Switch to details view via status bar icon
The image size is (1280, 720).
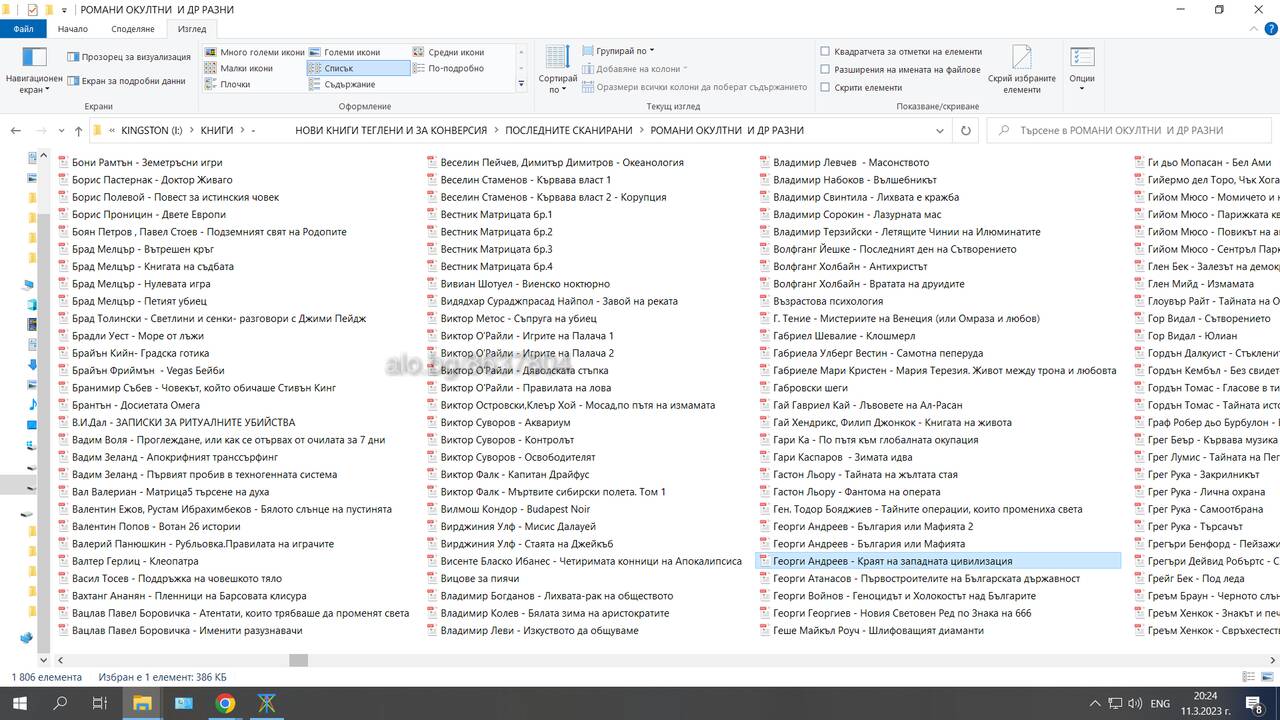tap(1249, 678)
